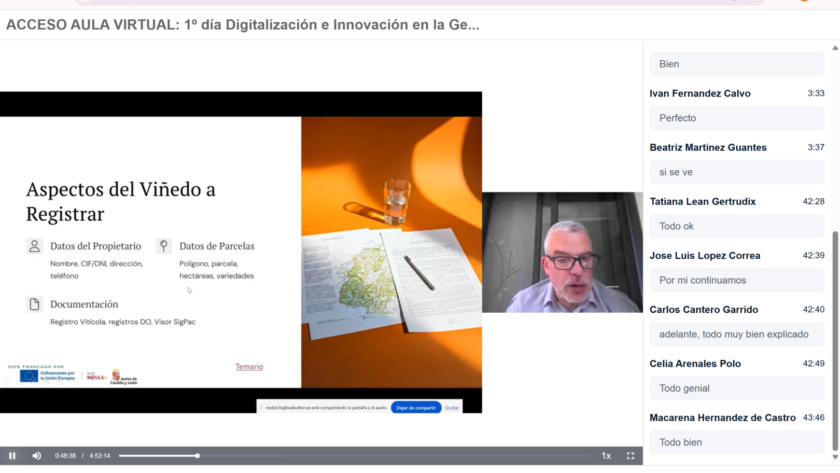Click the Temario link on slide

[x=249, y=367]
